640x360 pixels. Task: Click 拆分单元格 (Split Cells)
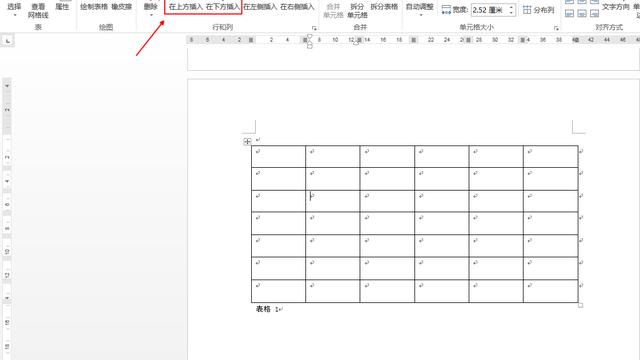(357, 11)
